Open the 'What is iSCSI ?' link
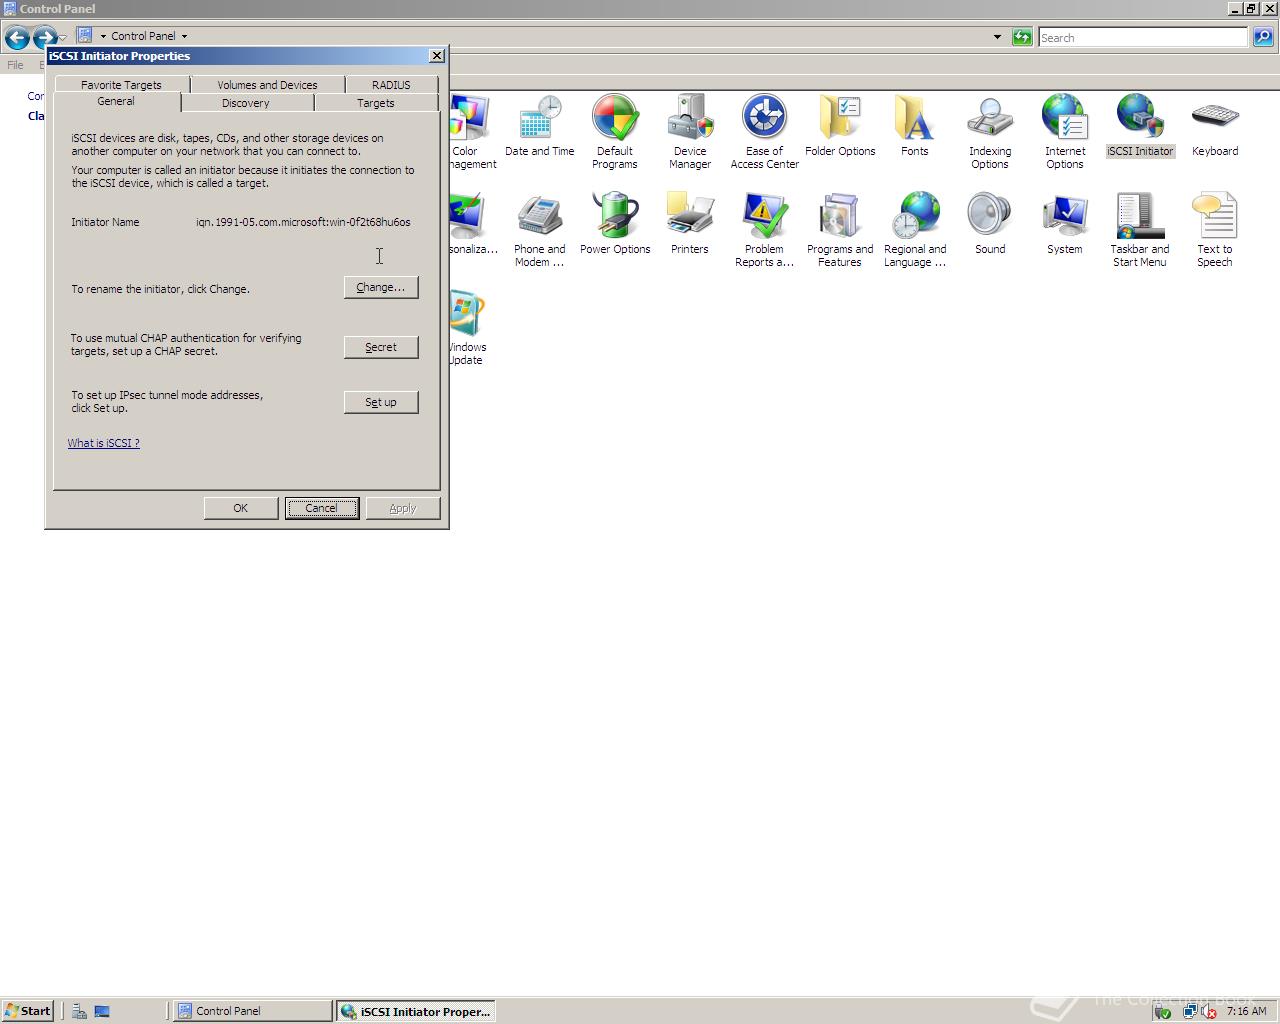The image size is (1280, 1024). coord(104,443)
